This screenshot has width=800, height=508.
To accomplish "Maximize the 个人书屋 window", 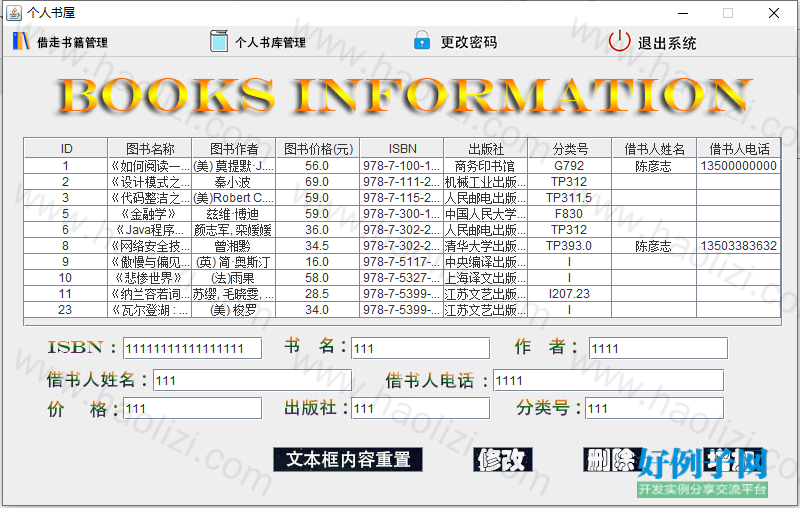I will click(x=728, y=13).
